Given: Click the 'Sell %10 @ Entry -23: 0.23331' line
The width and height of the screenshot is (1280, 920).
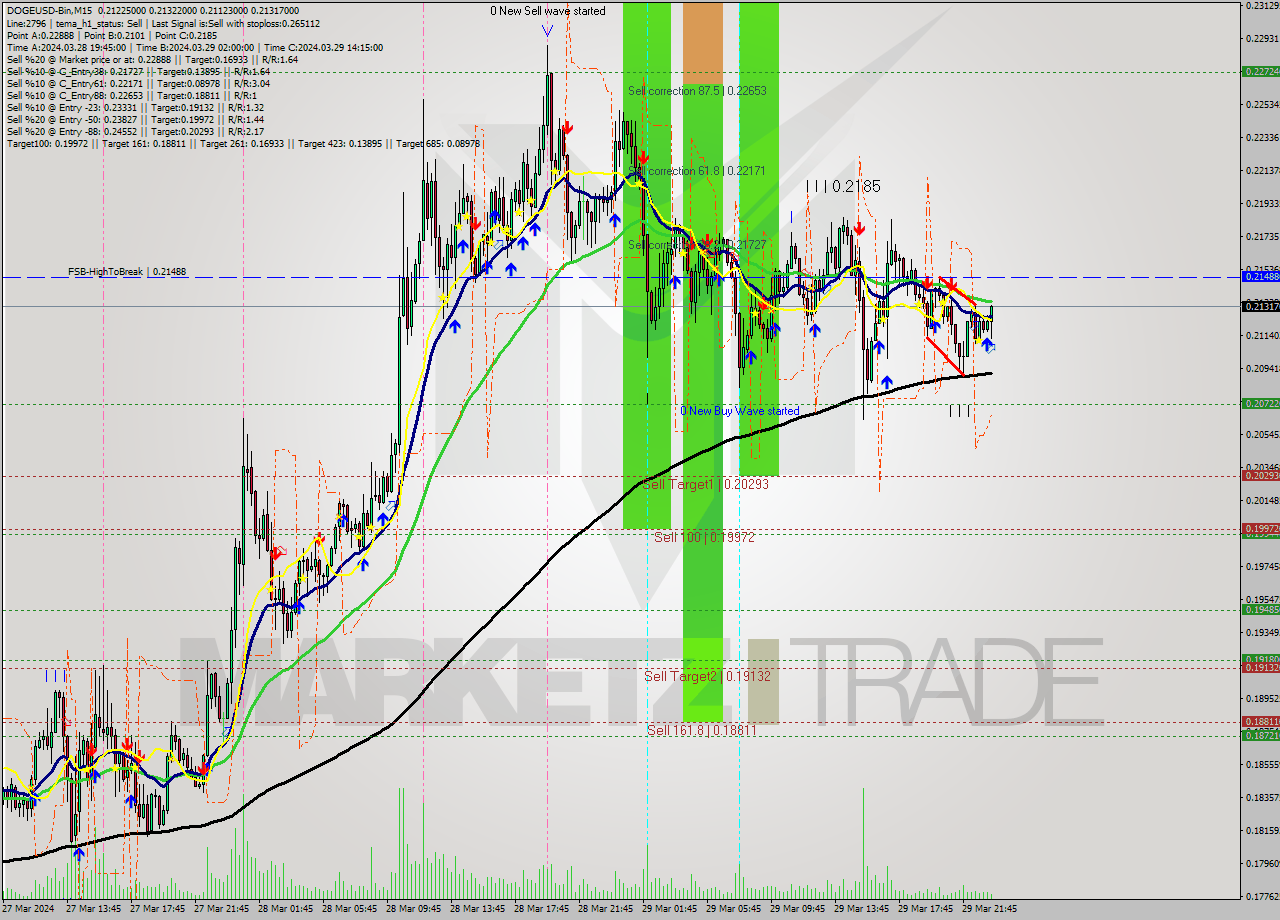Looking at the screenshot, I should click(135, 107).
